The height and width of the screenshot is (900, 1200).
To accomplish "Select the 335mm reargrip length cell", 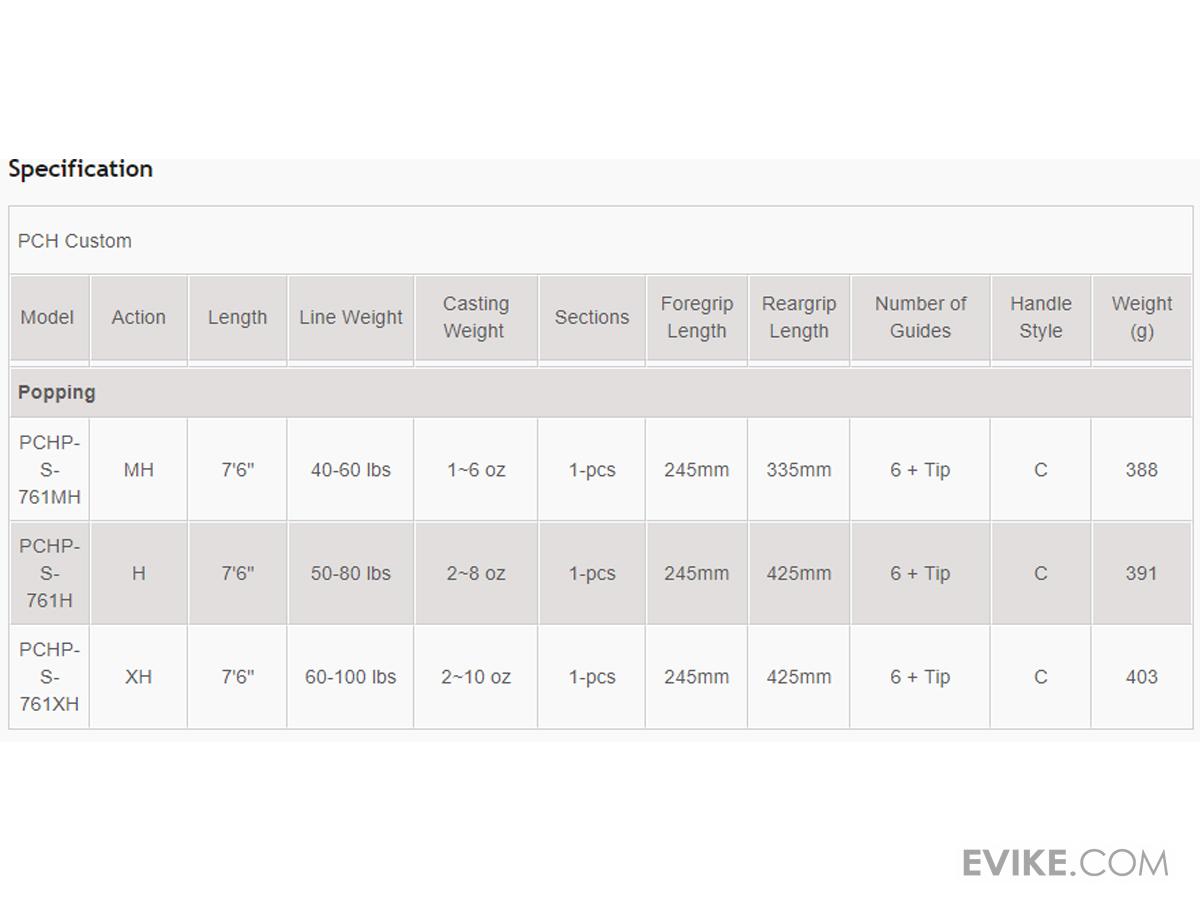I will [x=799, y=470].
